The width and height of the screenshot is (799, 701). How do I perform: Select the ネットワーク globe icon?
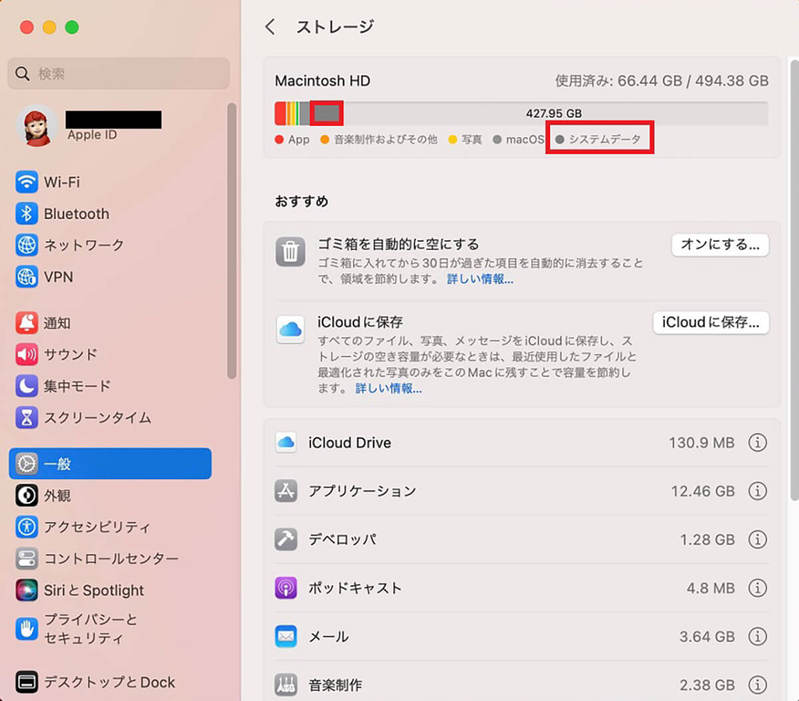(26, 245)
